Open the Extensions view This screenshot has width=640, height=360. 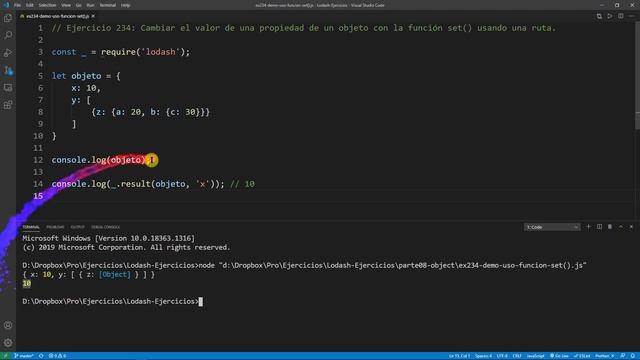[x=8, y=105]
